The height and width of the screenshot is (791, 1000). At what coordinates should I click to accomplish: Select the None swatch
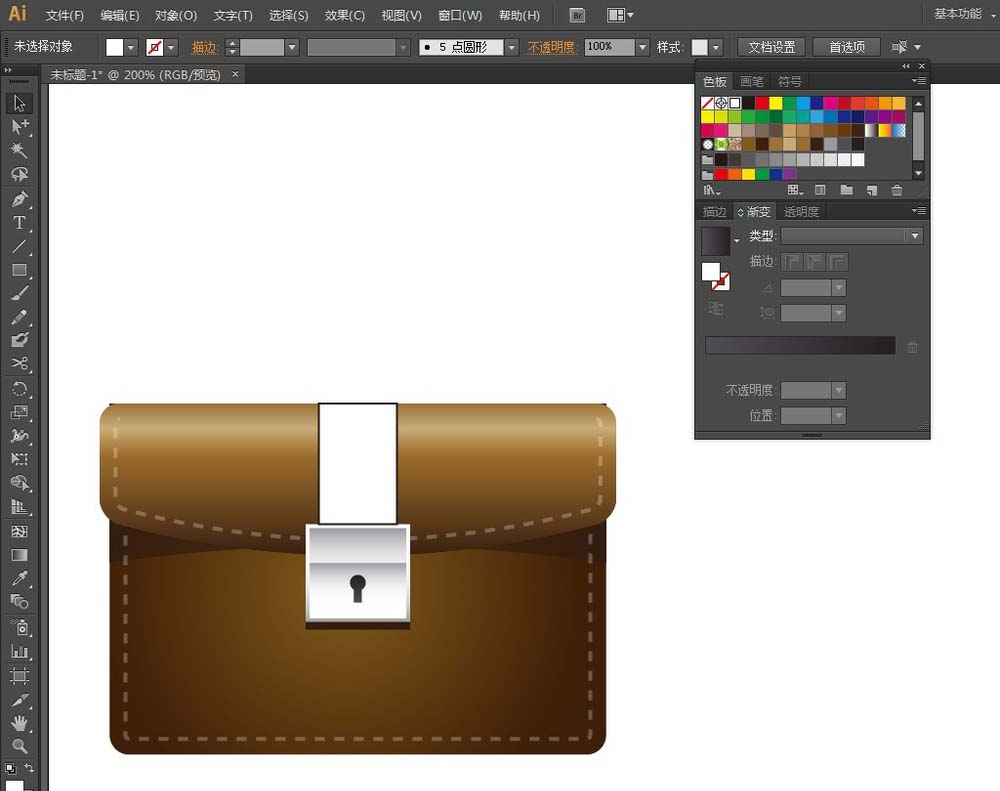pyautogui.click(x=707, y=103)
